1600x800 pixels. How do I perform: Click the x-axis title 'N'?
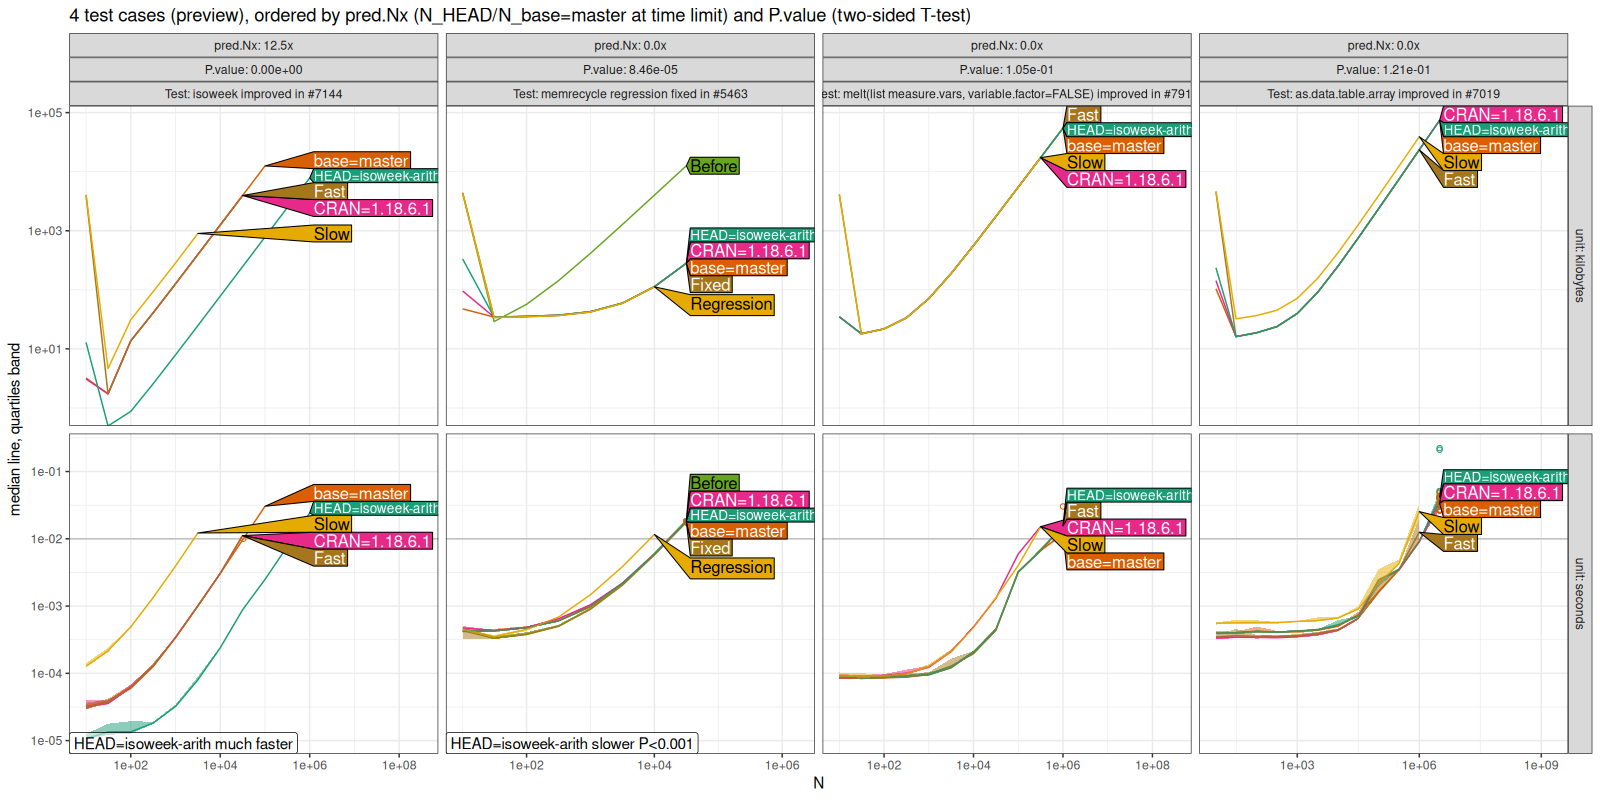click(x=818, y=783)
